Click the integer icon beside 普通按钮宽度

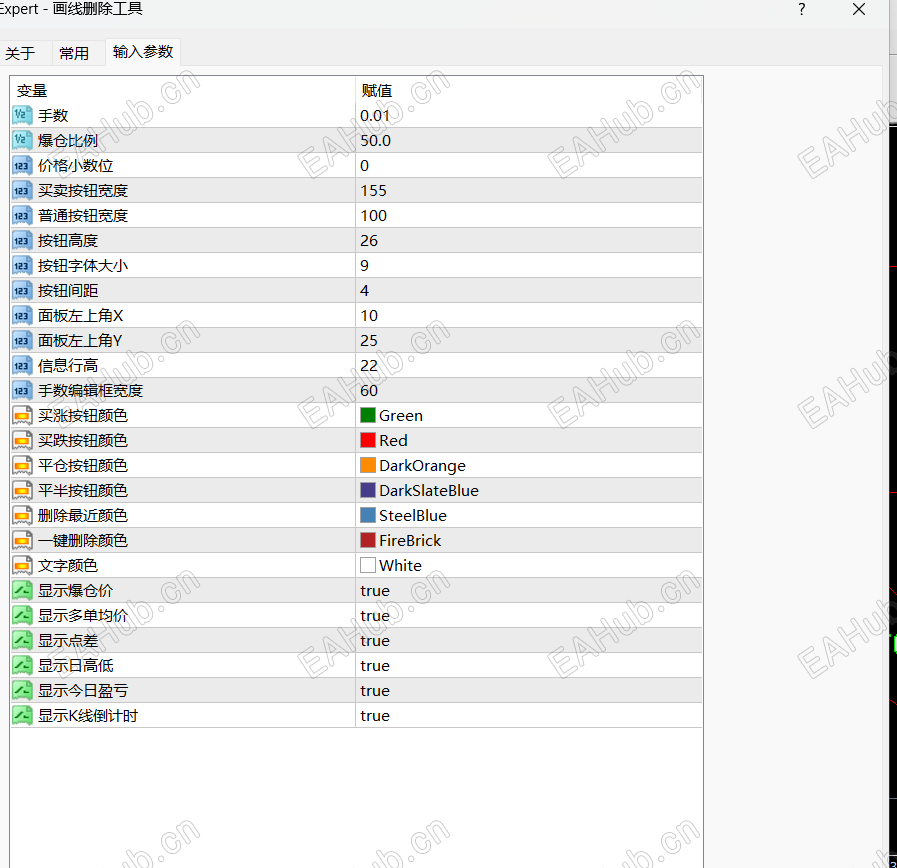[x=22, y=216]
